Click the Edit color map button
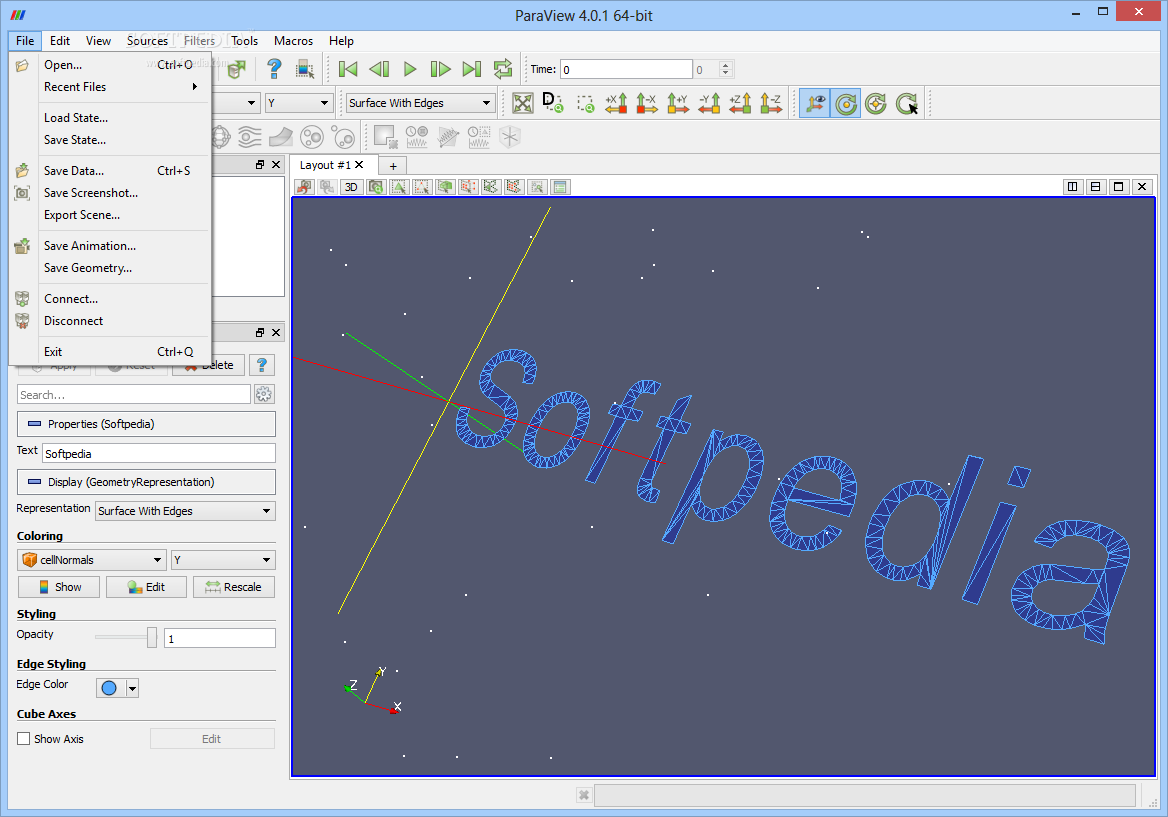The image size is (1168, 817). pos(146,587)
